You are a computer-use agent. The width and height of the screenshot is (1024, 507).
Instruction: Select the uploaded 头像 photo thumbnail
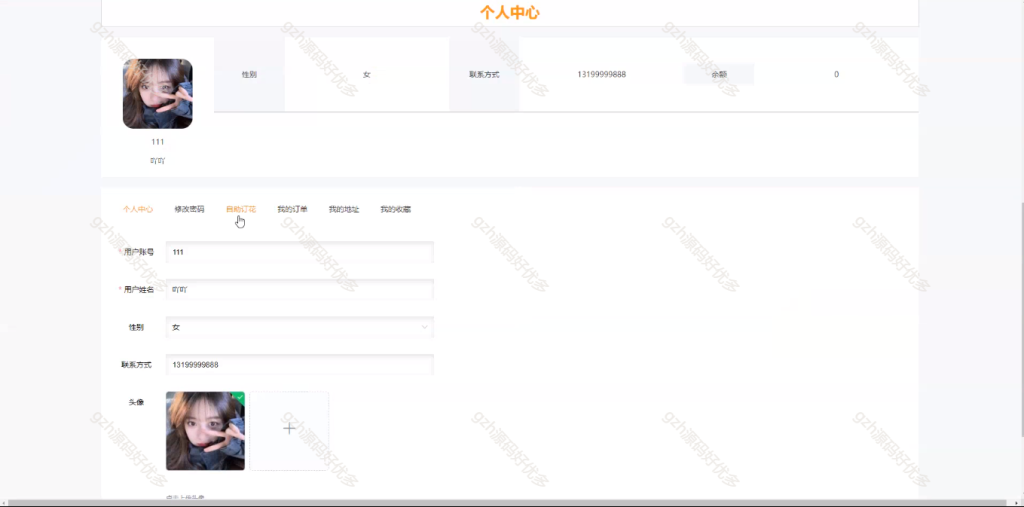point(205,431)
